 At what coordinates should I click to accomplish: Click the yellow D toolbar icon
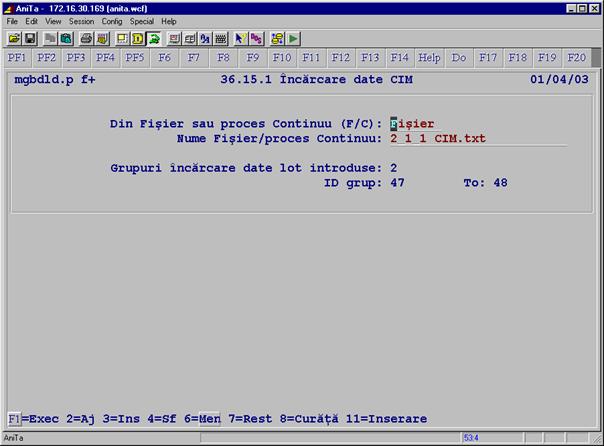click(138, 38)
